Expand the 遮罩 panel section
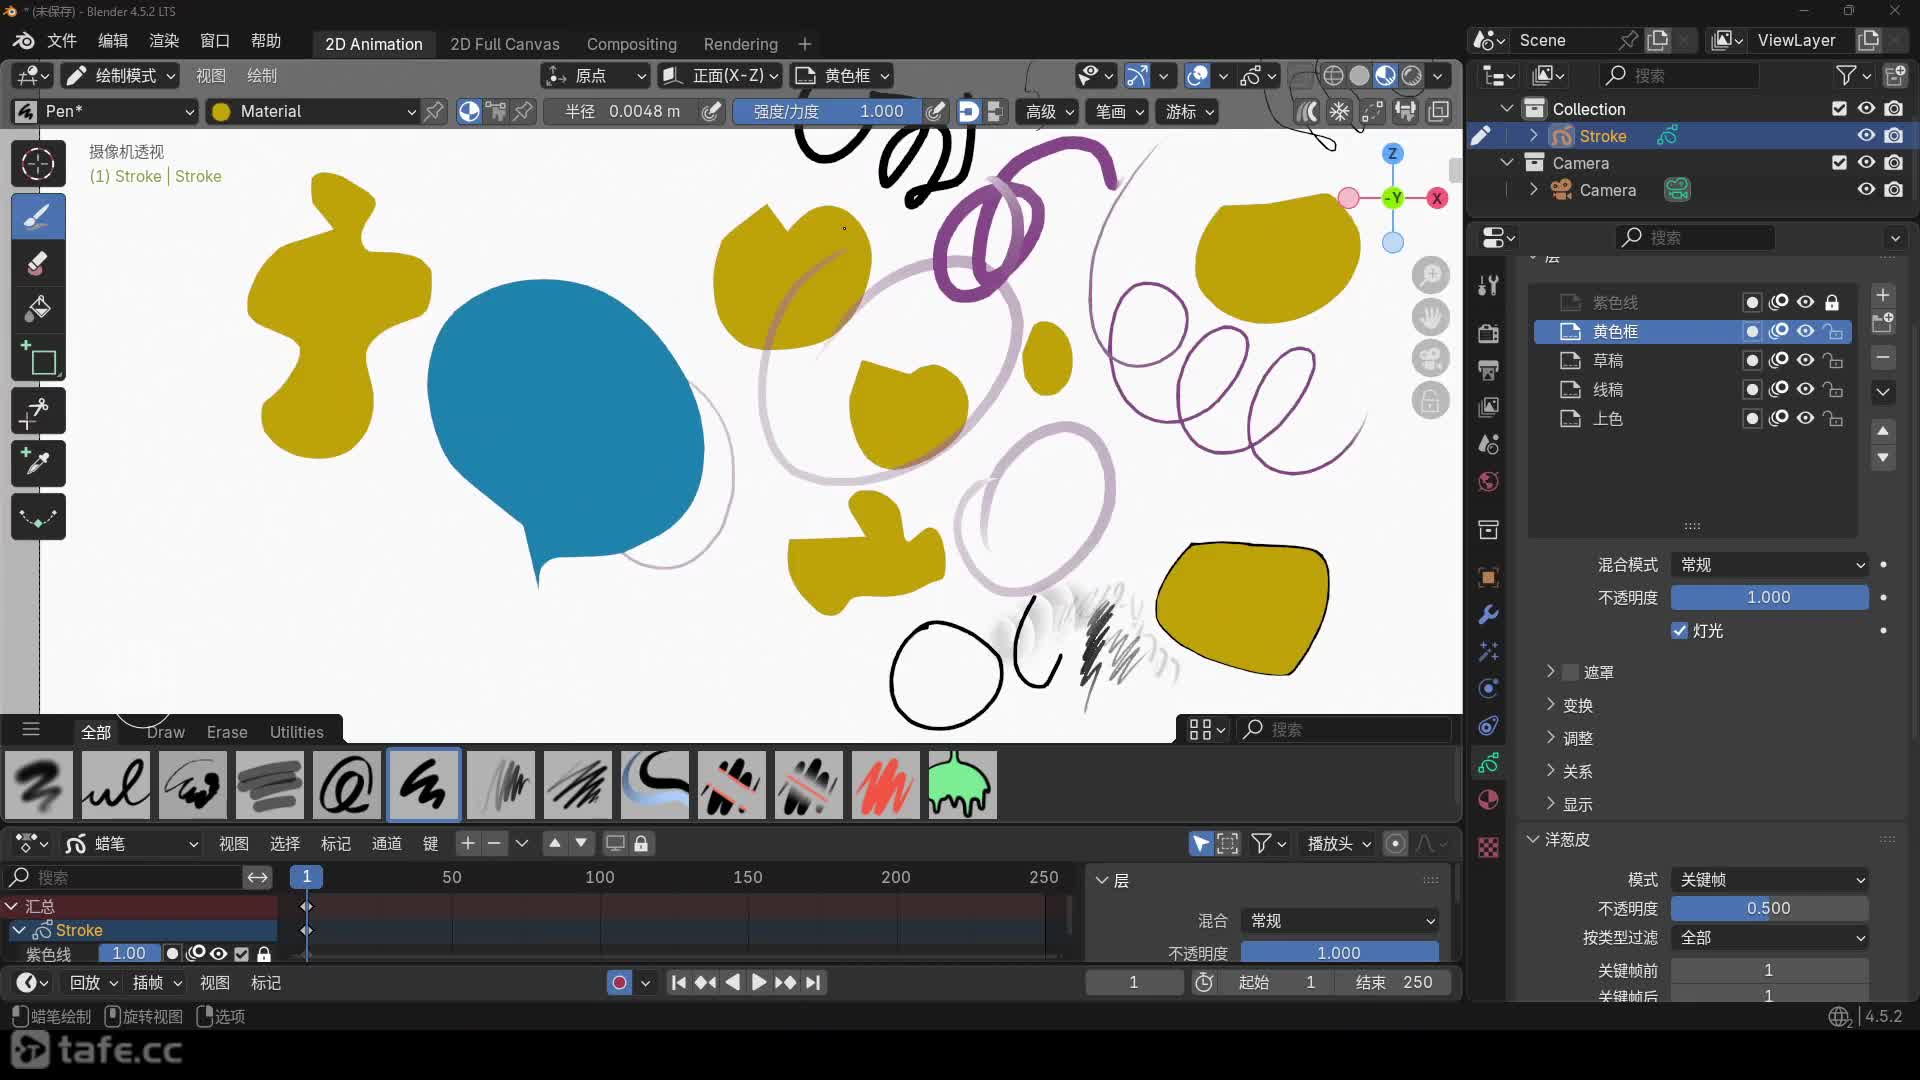 tap(1551, 672)
